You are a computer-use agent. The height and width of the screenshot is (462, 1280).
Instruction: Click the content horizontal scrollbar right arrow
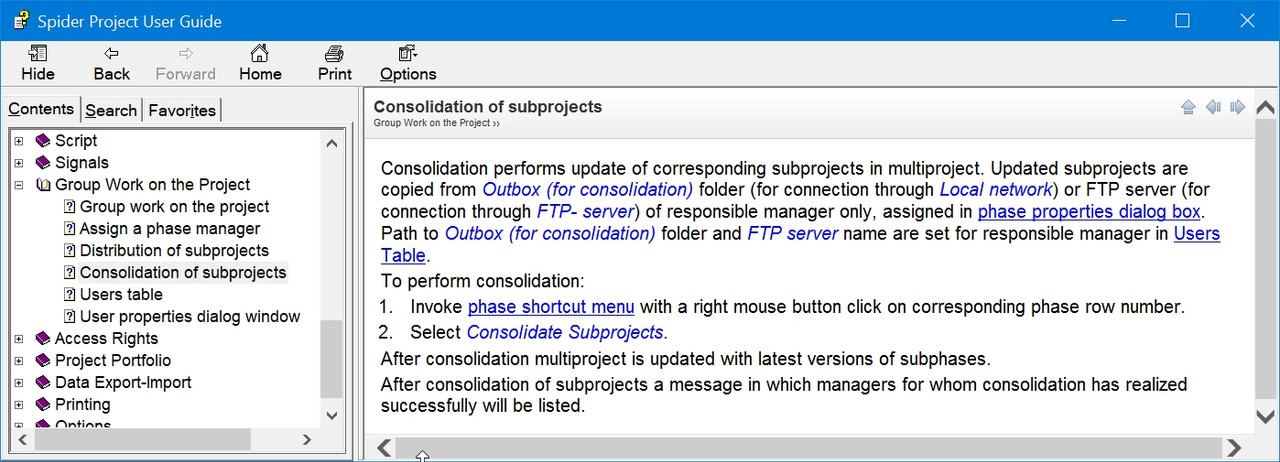tap(1234, 448)
